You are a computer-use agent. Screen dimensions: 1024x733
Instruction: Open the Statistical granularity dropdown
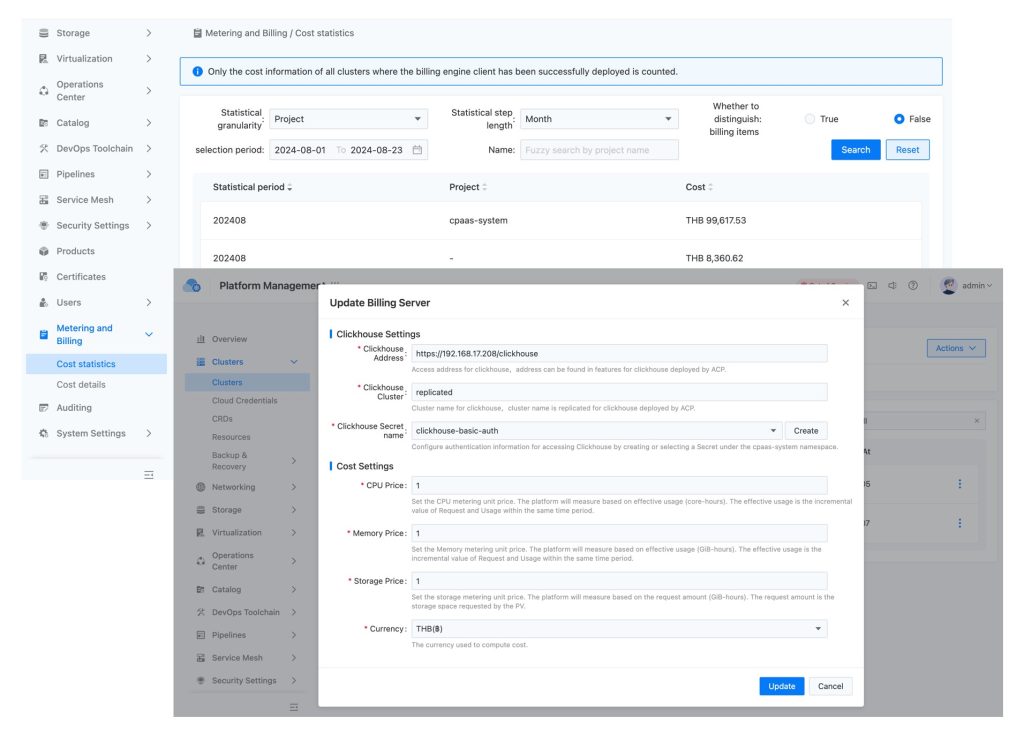pos(348,119)
